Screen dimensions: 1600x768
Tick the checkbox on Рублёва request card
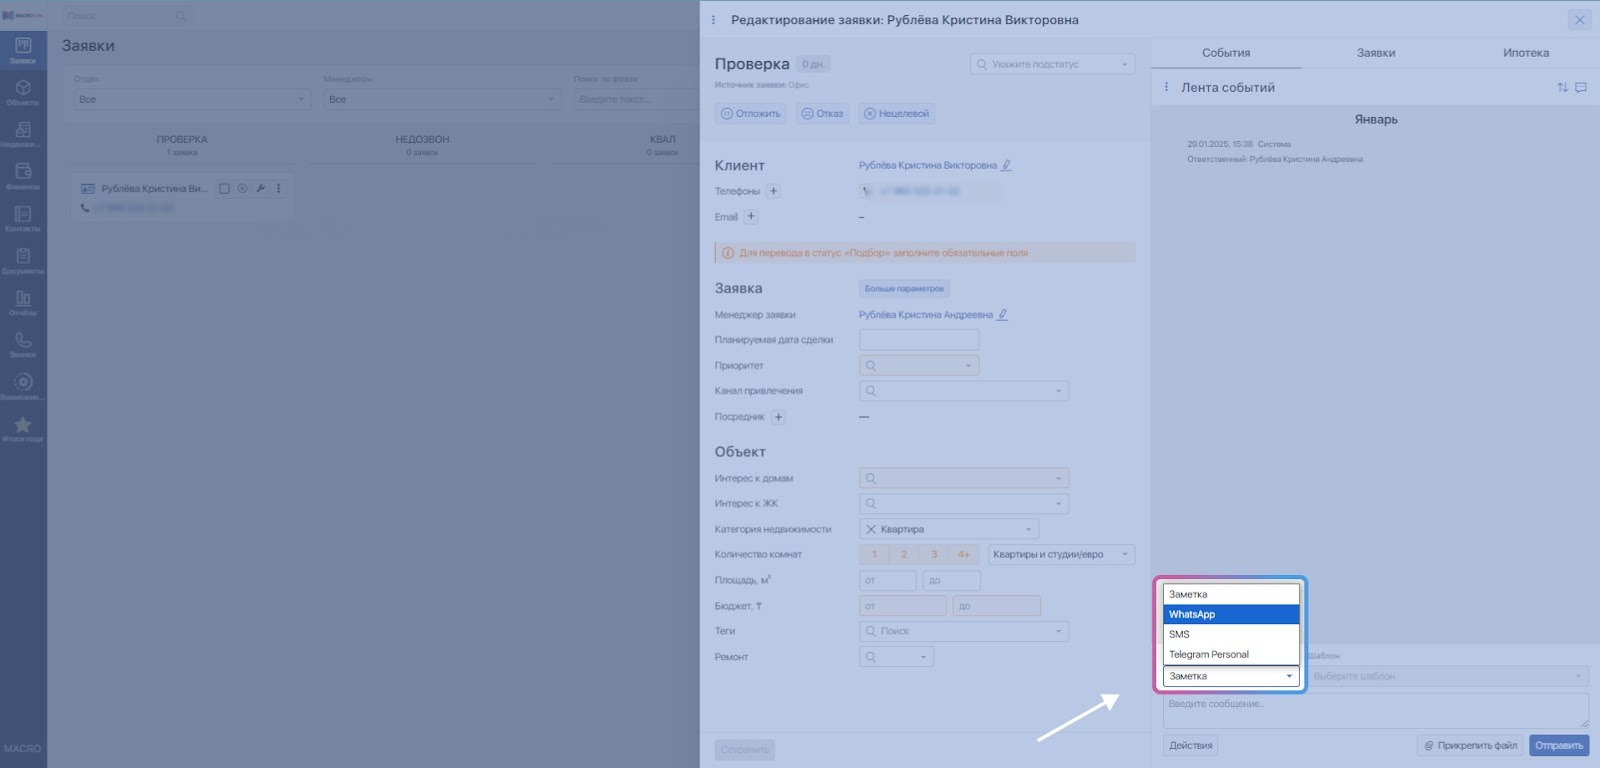click(224, 189)
